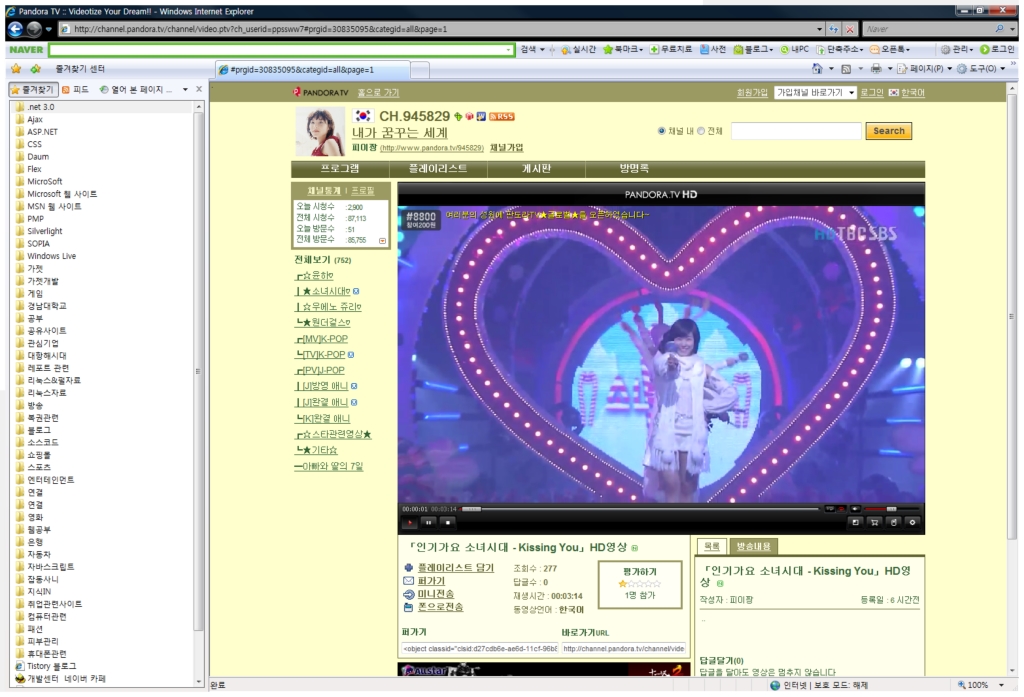Click the green plus icon after CH.945829
The height and width of the screenshot is (697, 1024).
(458, 116)
